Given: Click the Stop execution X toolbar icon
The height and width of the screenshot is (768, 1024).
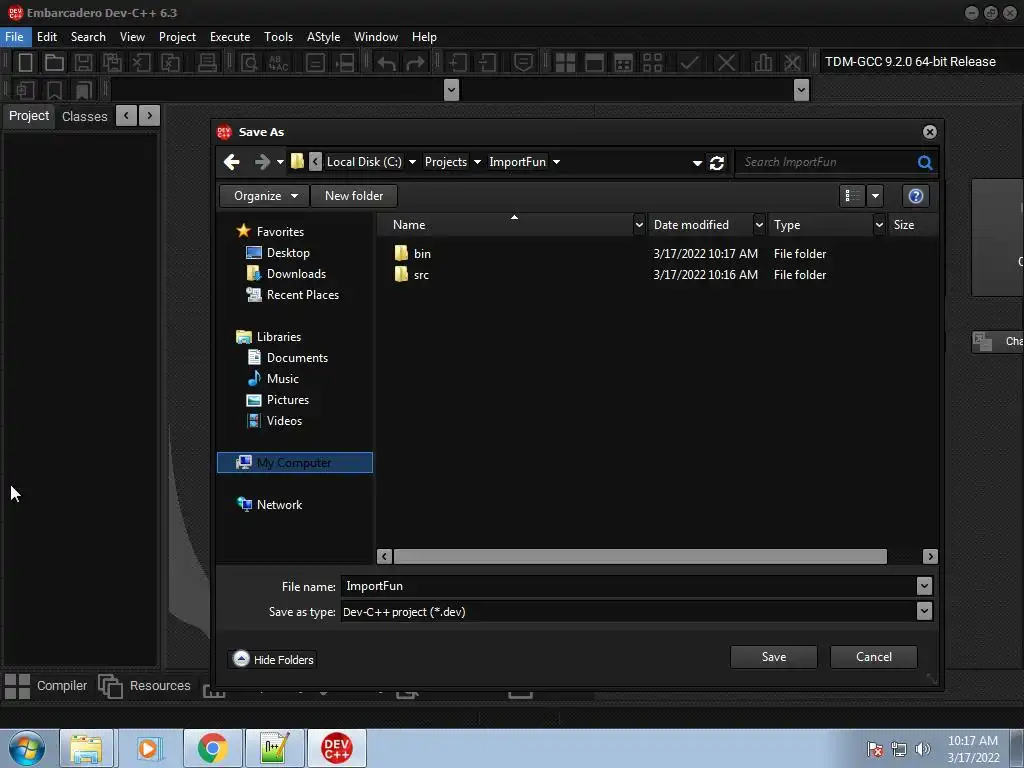Looking at the screenshot, I should coord(726,63).
